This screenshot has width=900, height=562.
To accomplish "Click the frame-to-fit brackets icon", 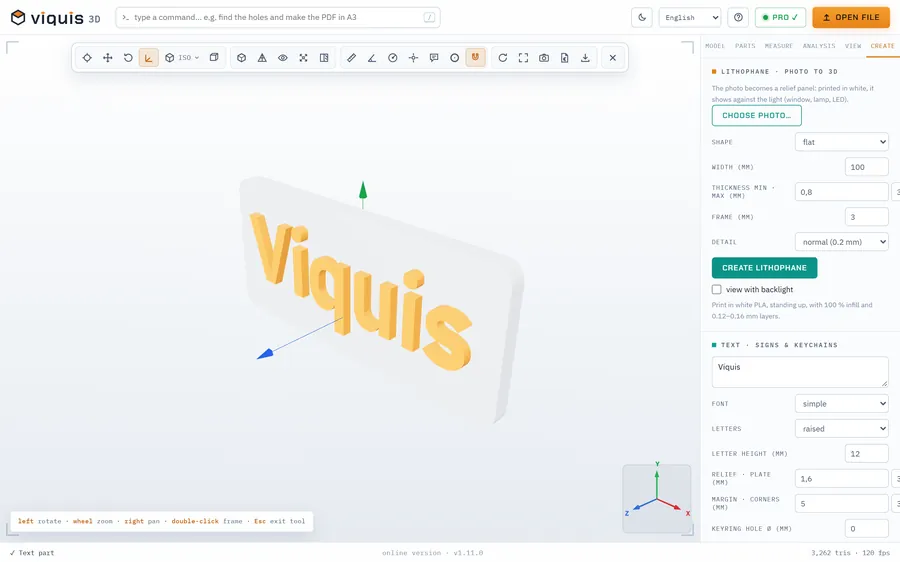I will 523,57.
